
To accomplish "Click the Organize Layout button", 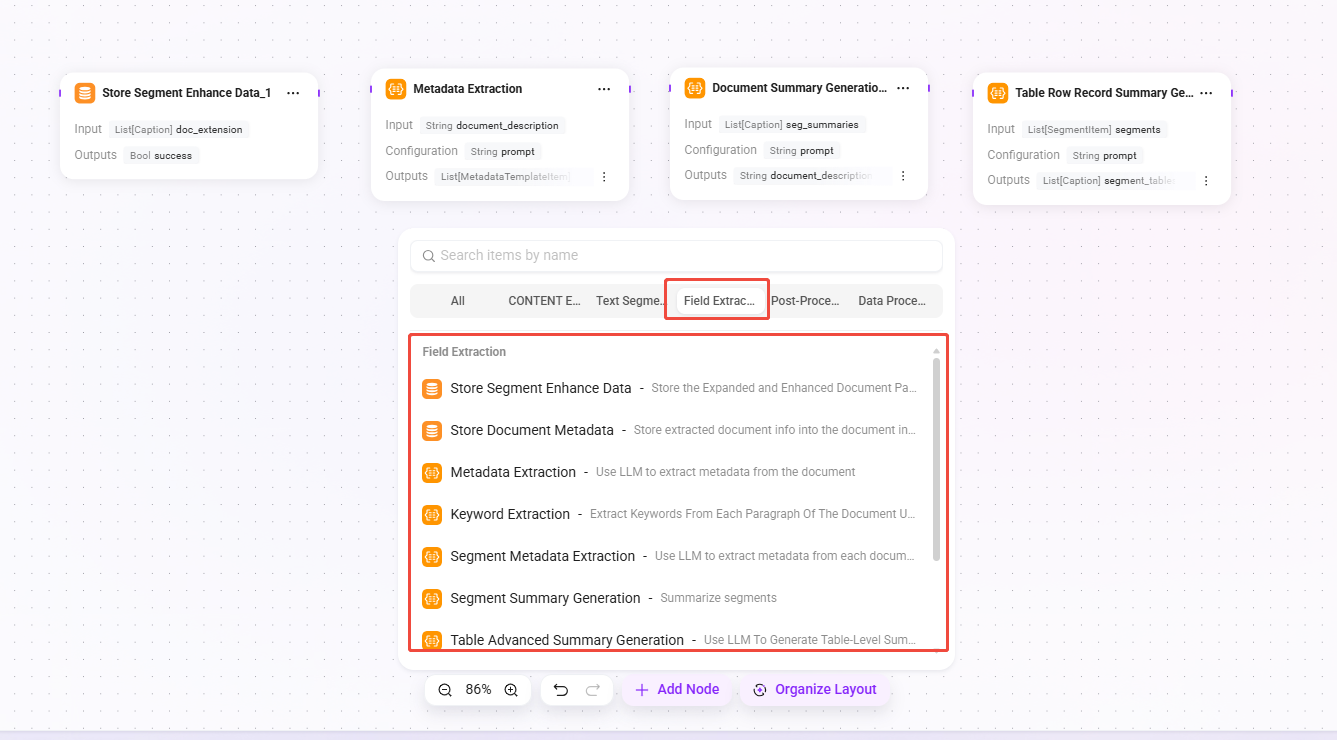I will (815, 690).
